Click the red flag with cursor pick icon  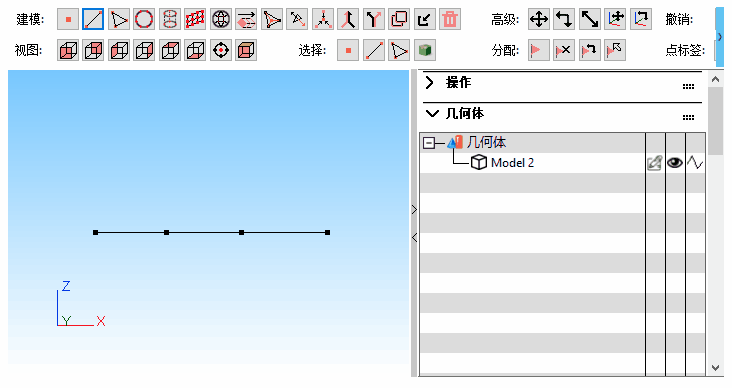(615, 50)
